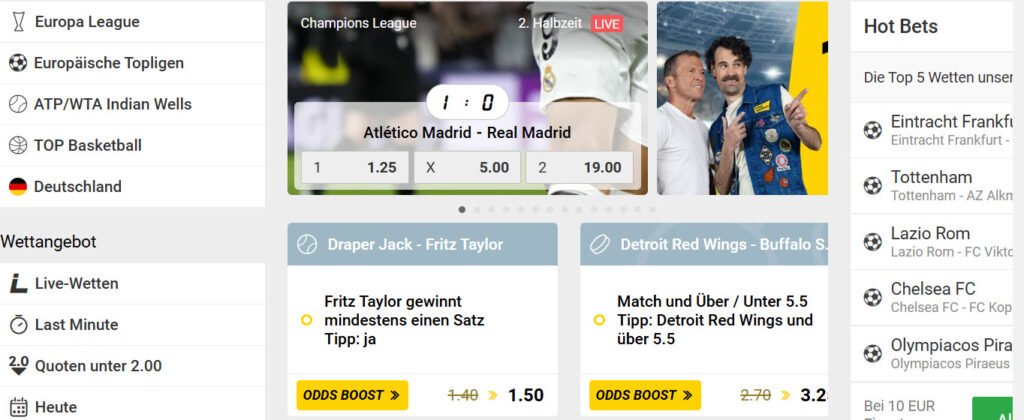Select the Detroit Red Wings bet radio circle
This screenshot has height=420, width=1024.
(x=599, y=320)
